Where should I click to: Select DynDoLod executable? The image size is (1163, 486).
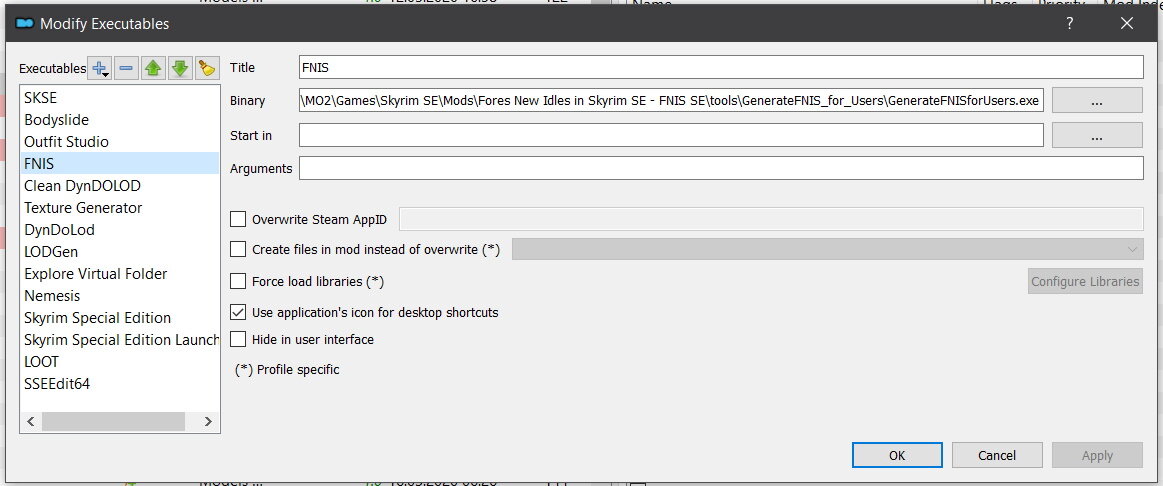pyautogui.click(x=119, y=229)
